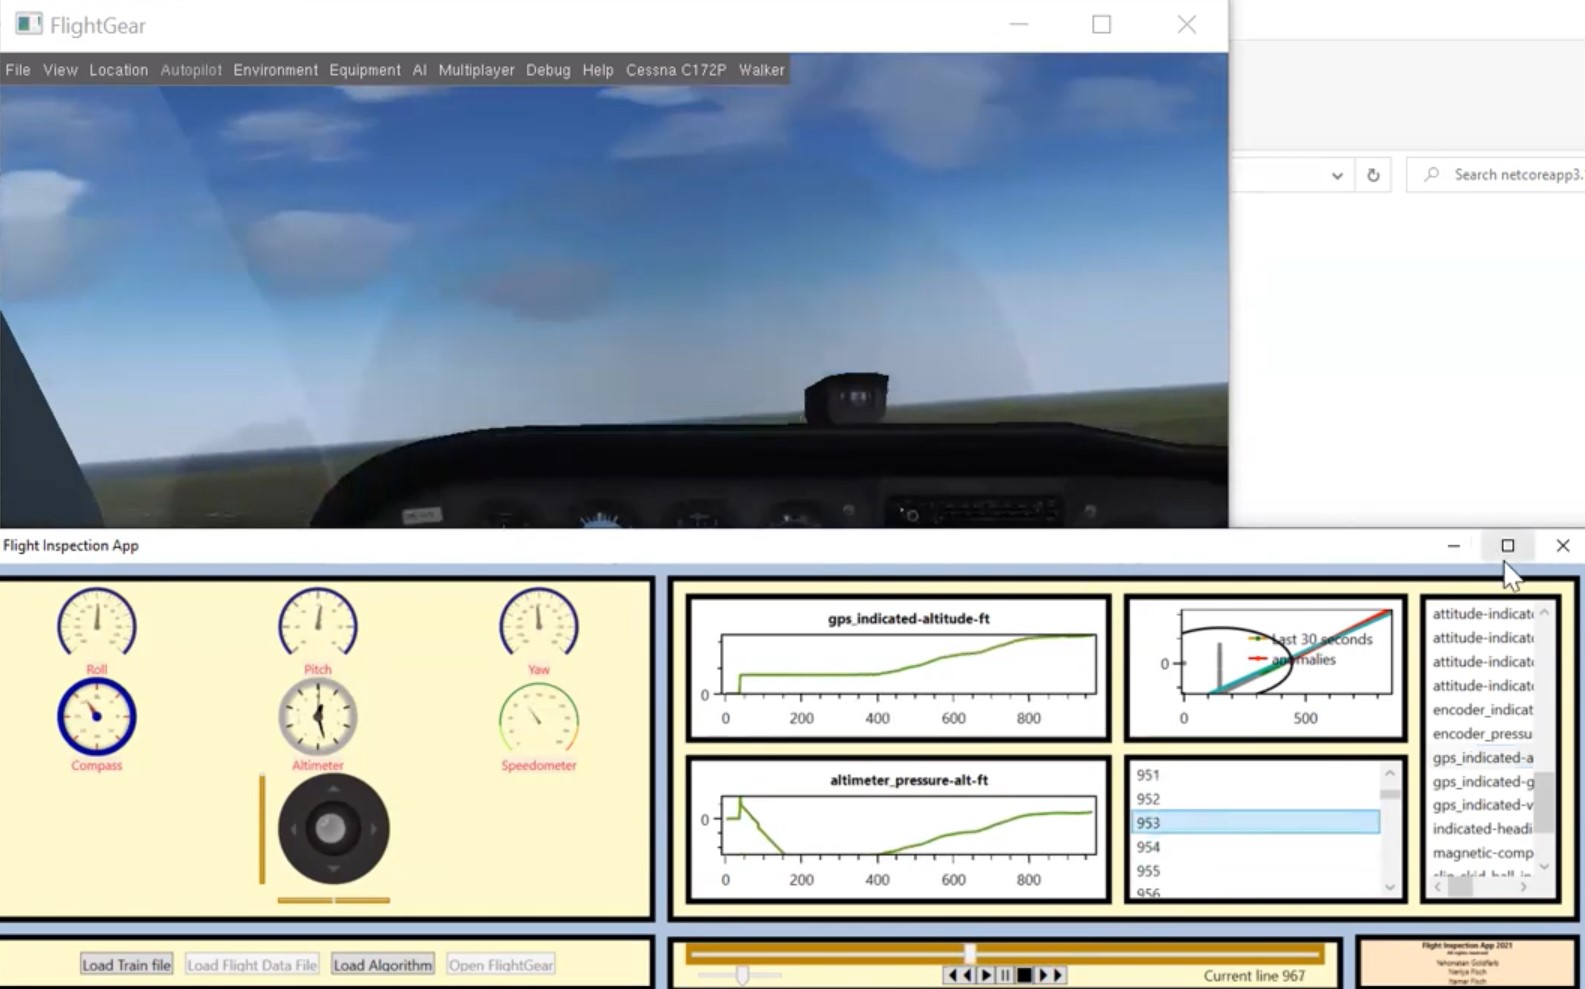Open the Equipment menu

(364, 70)
